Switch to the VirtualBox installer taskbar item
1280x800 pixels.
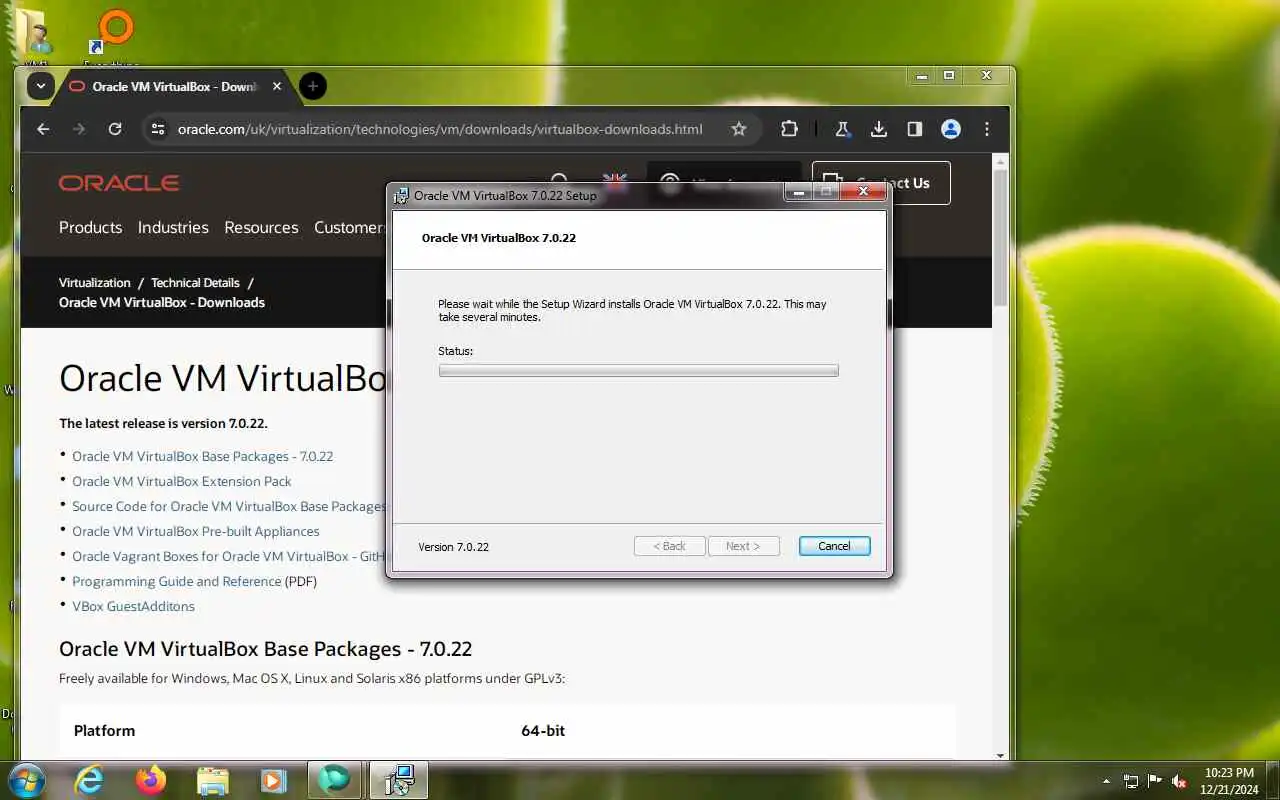tap(399, 780)
